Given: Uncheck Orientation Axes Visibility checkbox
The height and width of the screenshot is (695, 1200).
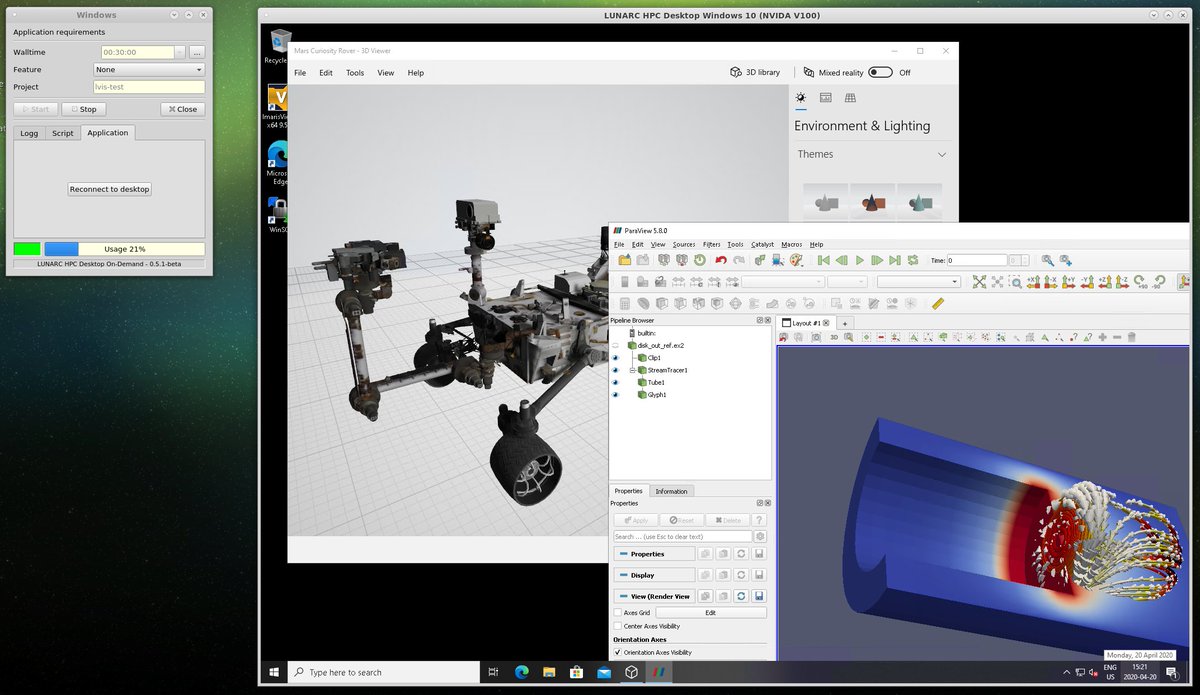Looking at the screenshot, I should tap(617, 652).
